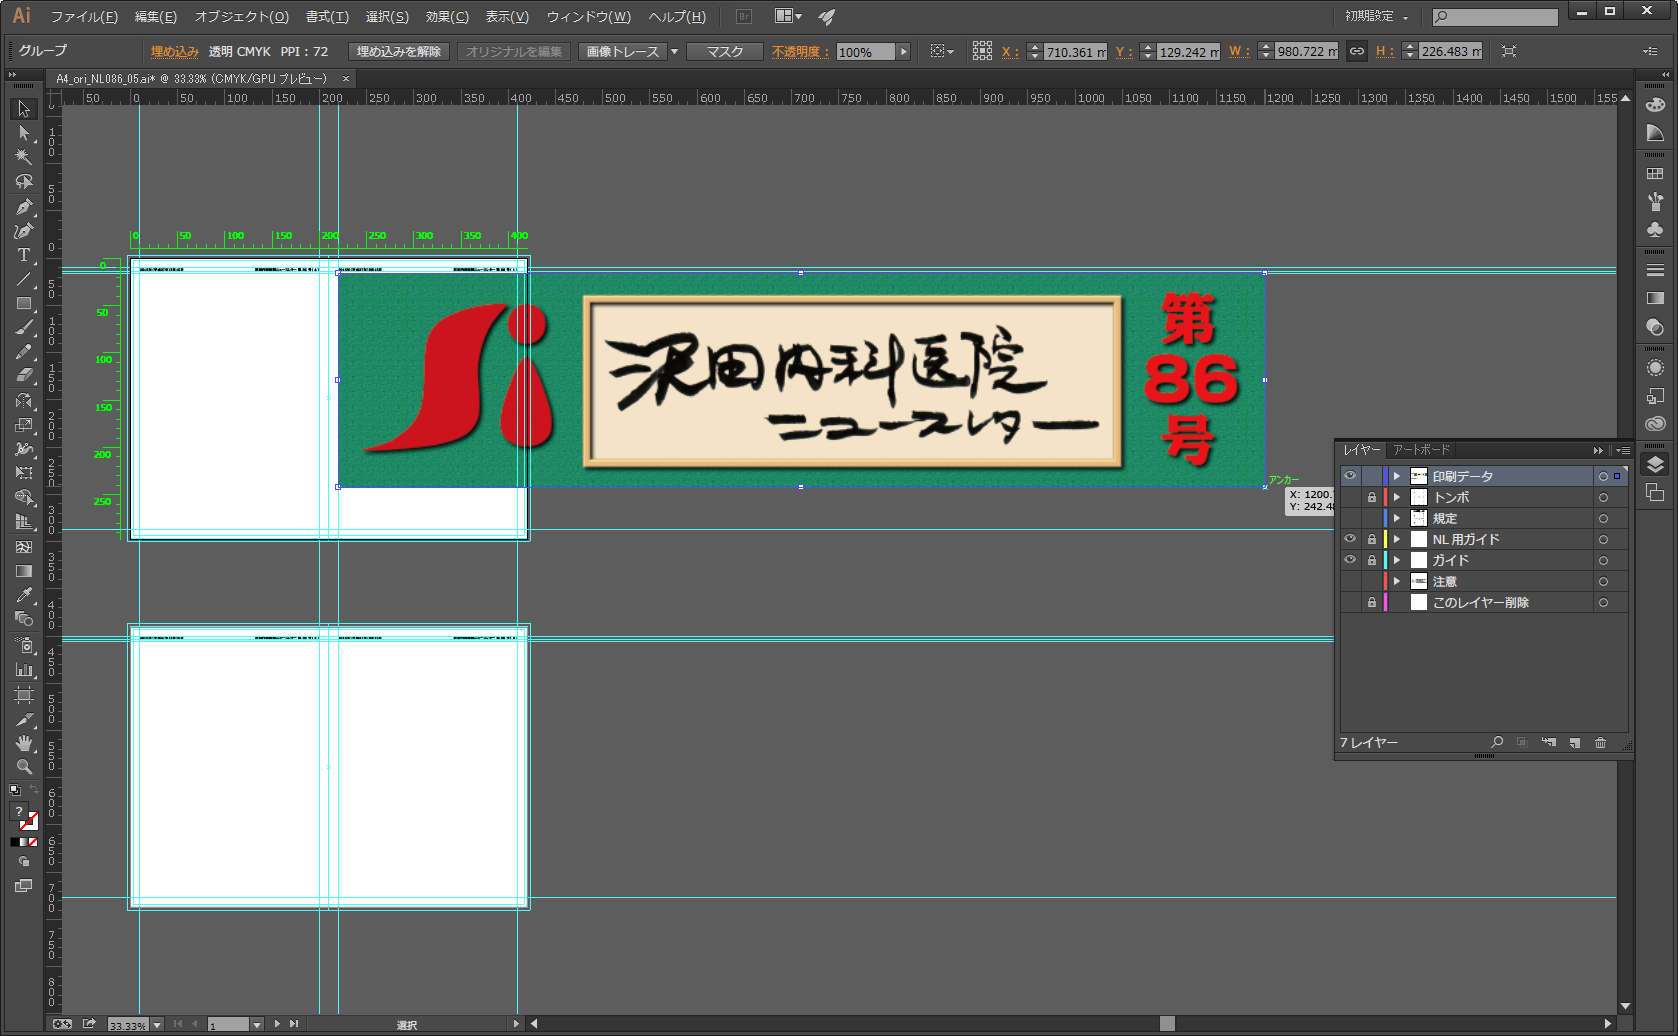
Task: Open the 画像トレース dropdown arrow
Action: [x=674, y=51]
